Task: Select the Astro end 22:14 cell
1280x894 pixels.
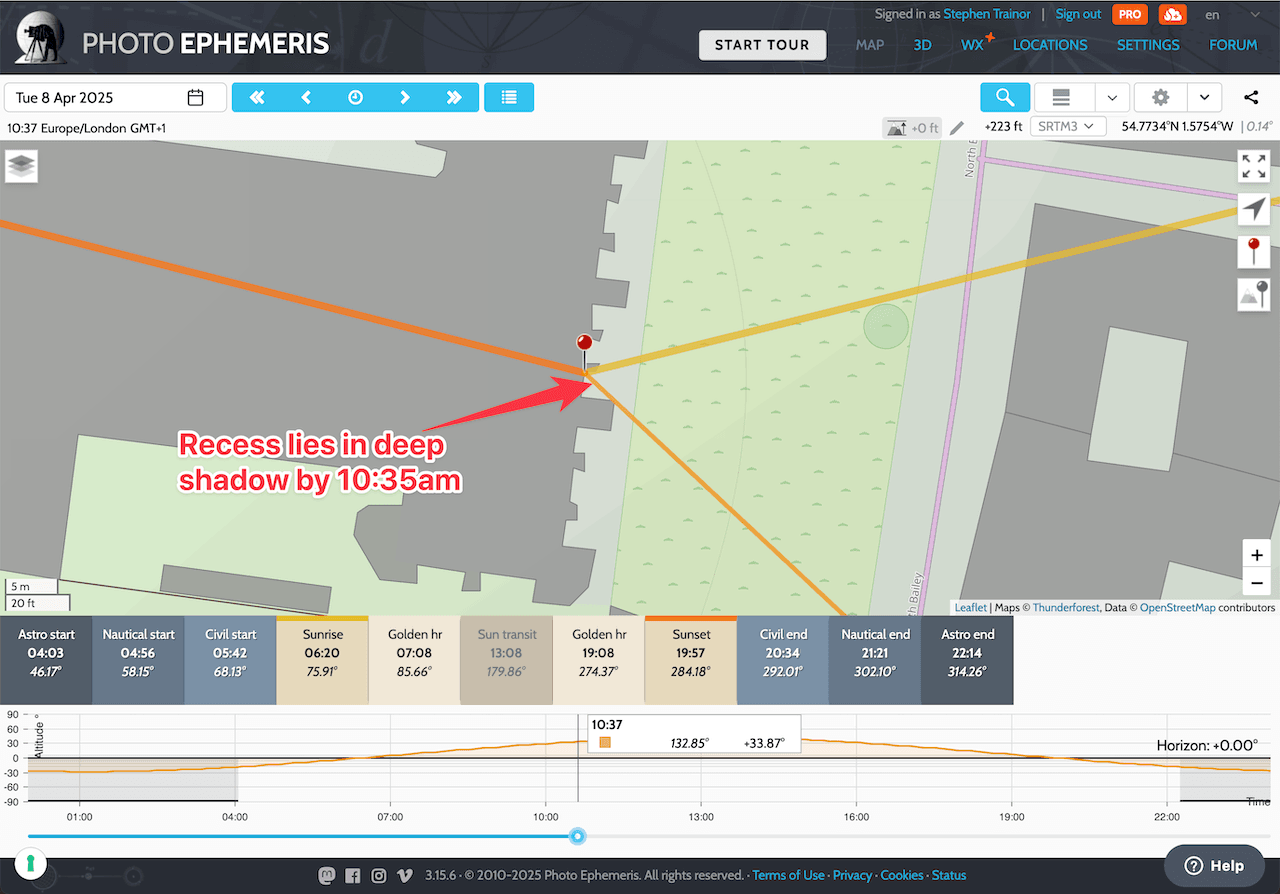Action: [967, 660]
